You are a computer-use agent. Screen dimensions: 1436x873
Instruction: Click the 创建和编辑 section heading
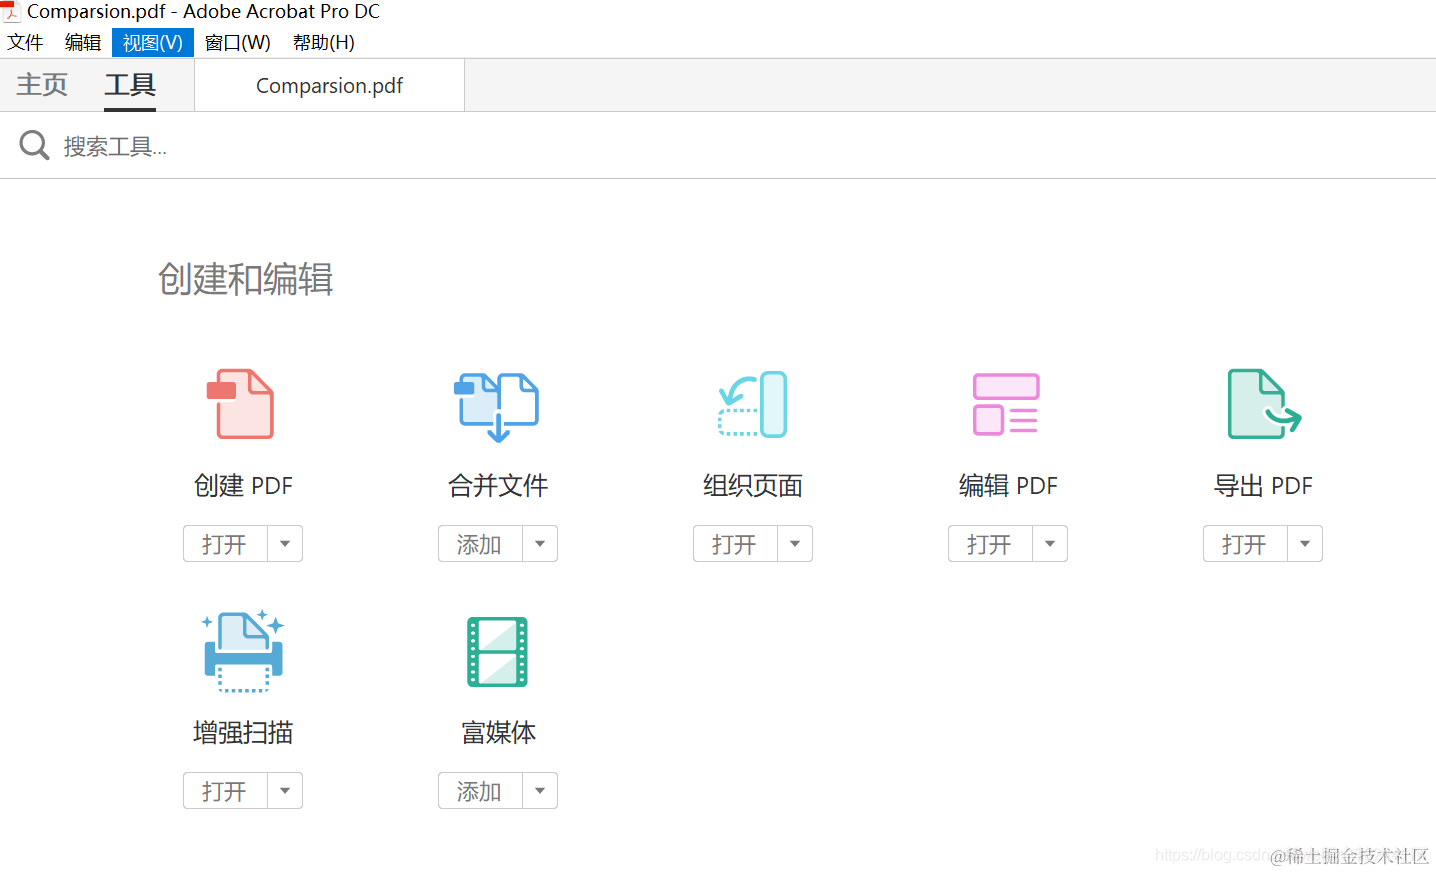[245, 279]
